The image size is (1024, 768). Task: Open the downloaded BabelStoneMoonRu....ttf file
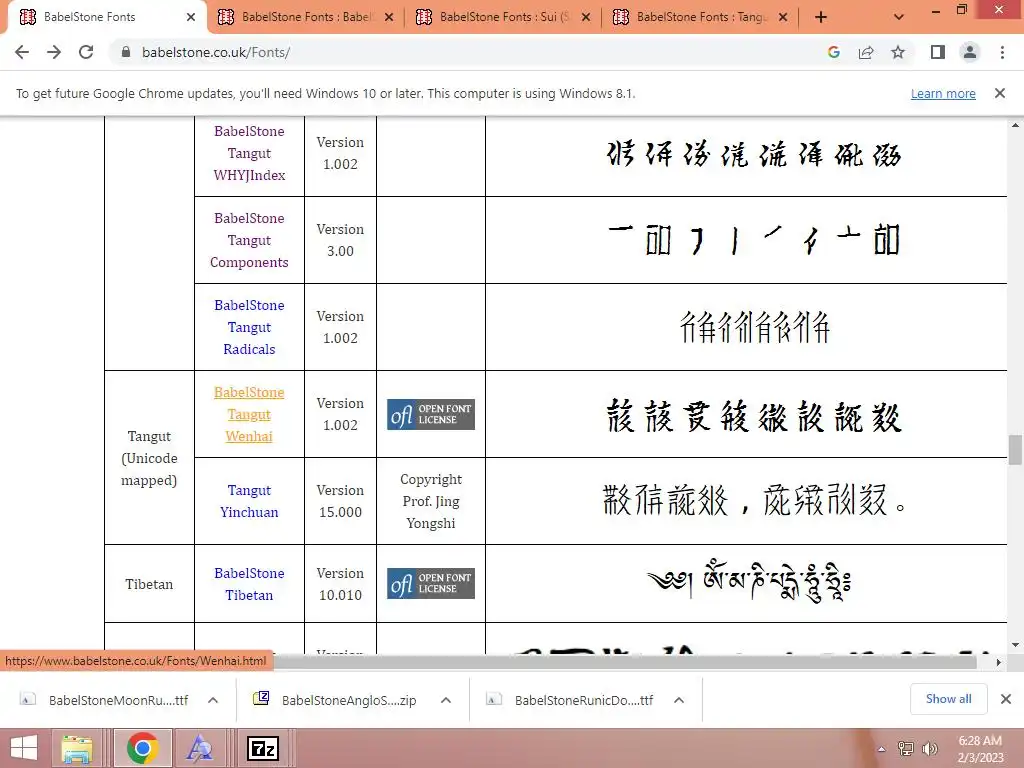104,700
